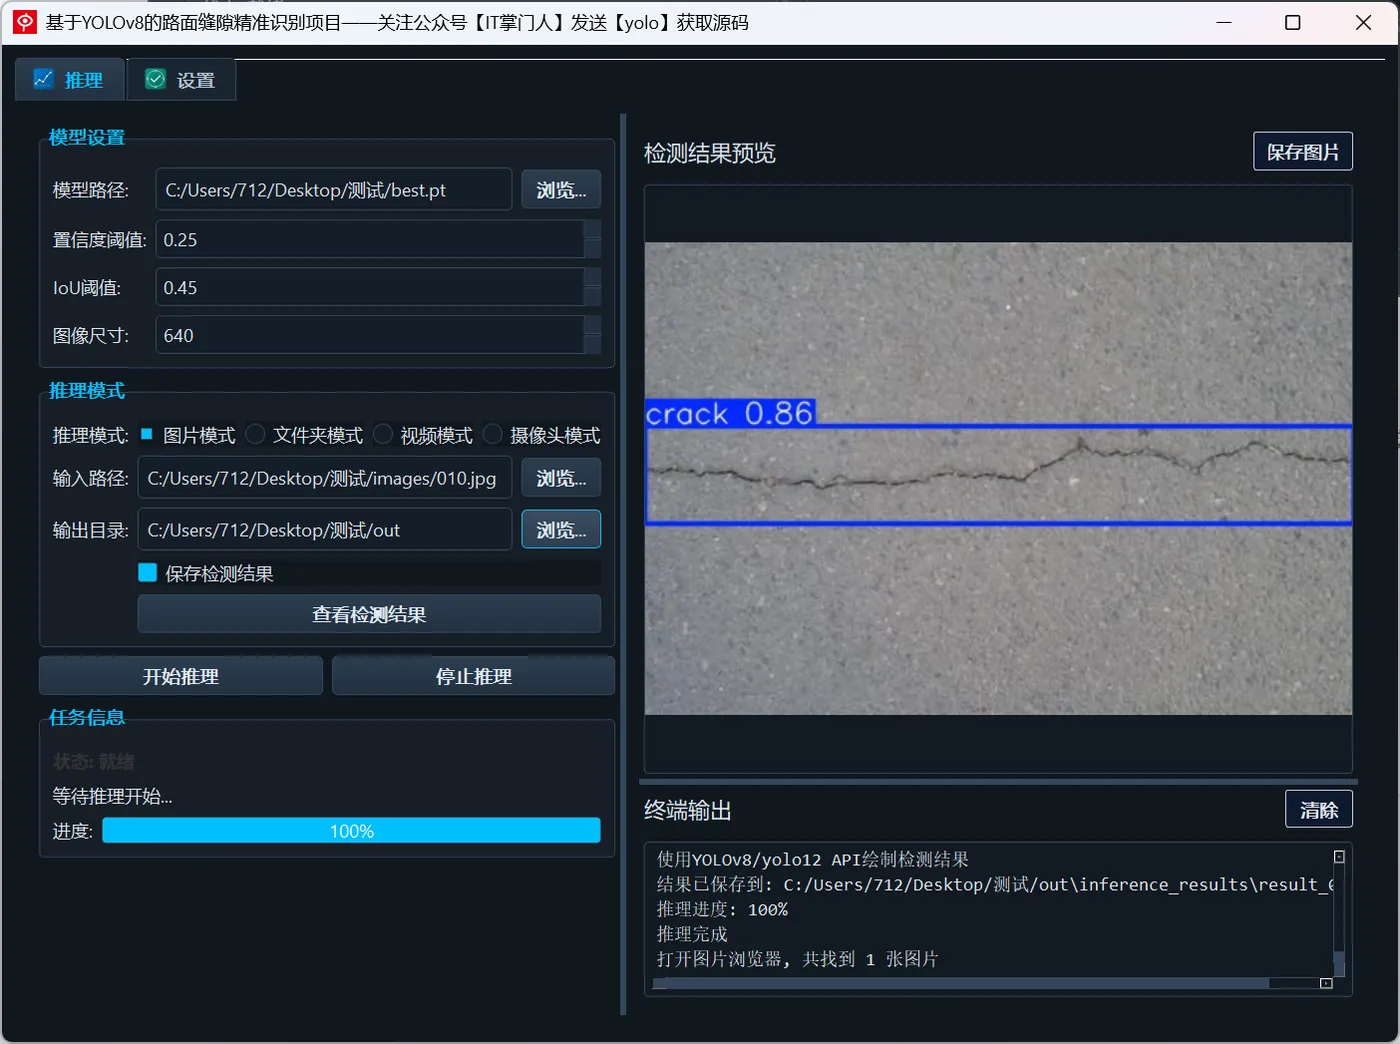
Task: Click the 开始推理 button
Action: point(180,675)
